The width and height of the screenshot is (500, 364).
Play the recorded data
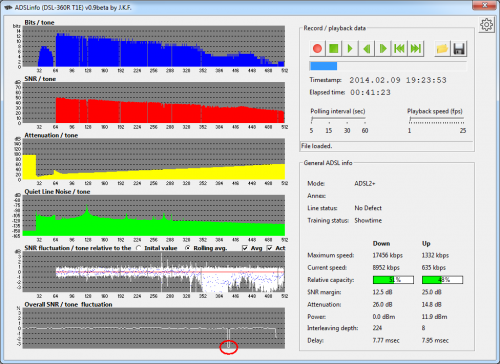[350, 49]
